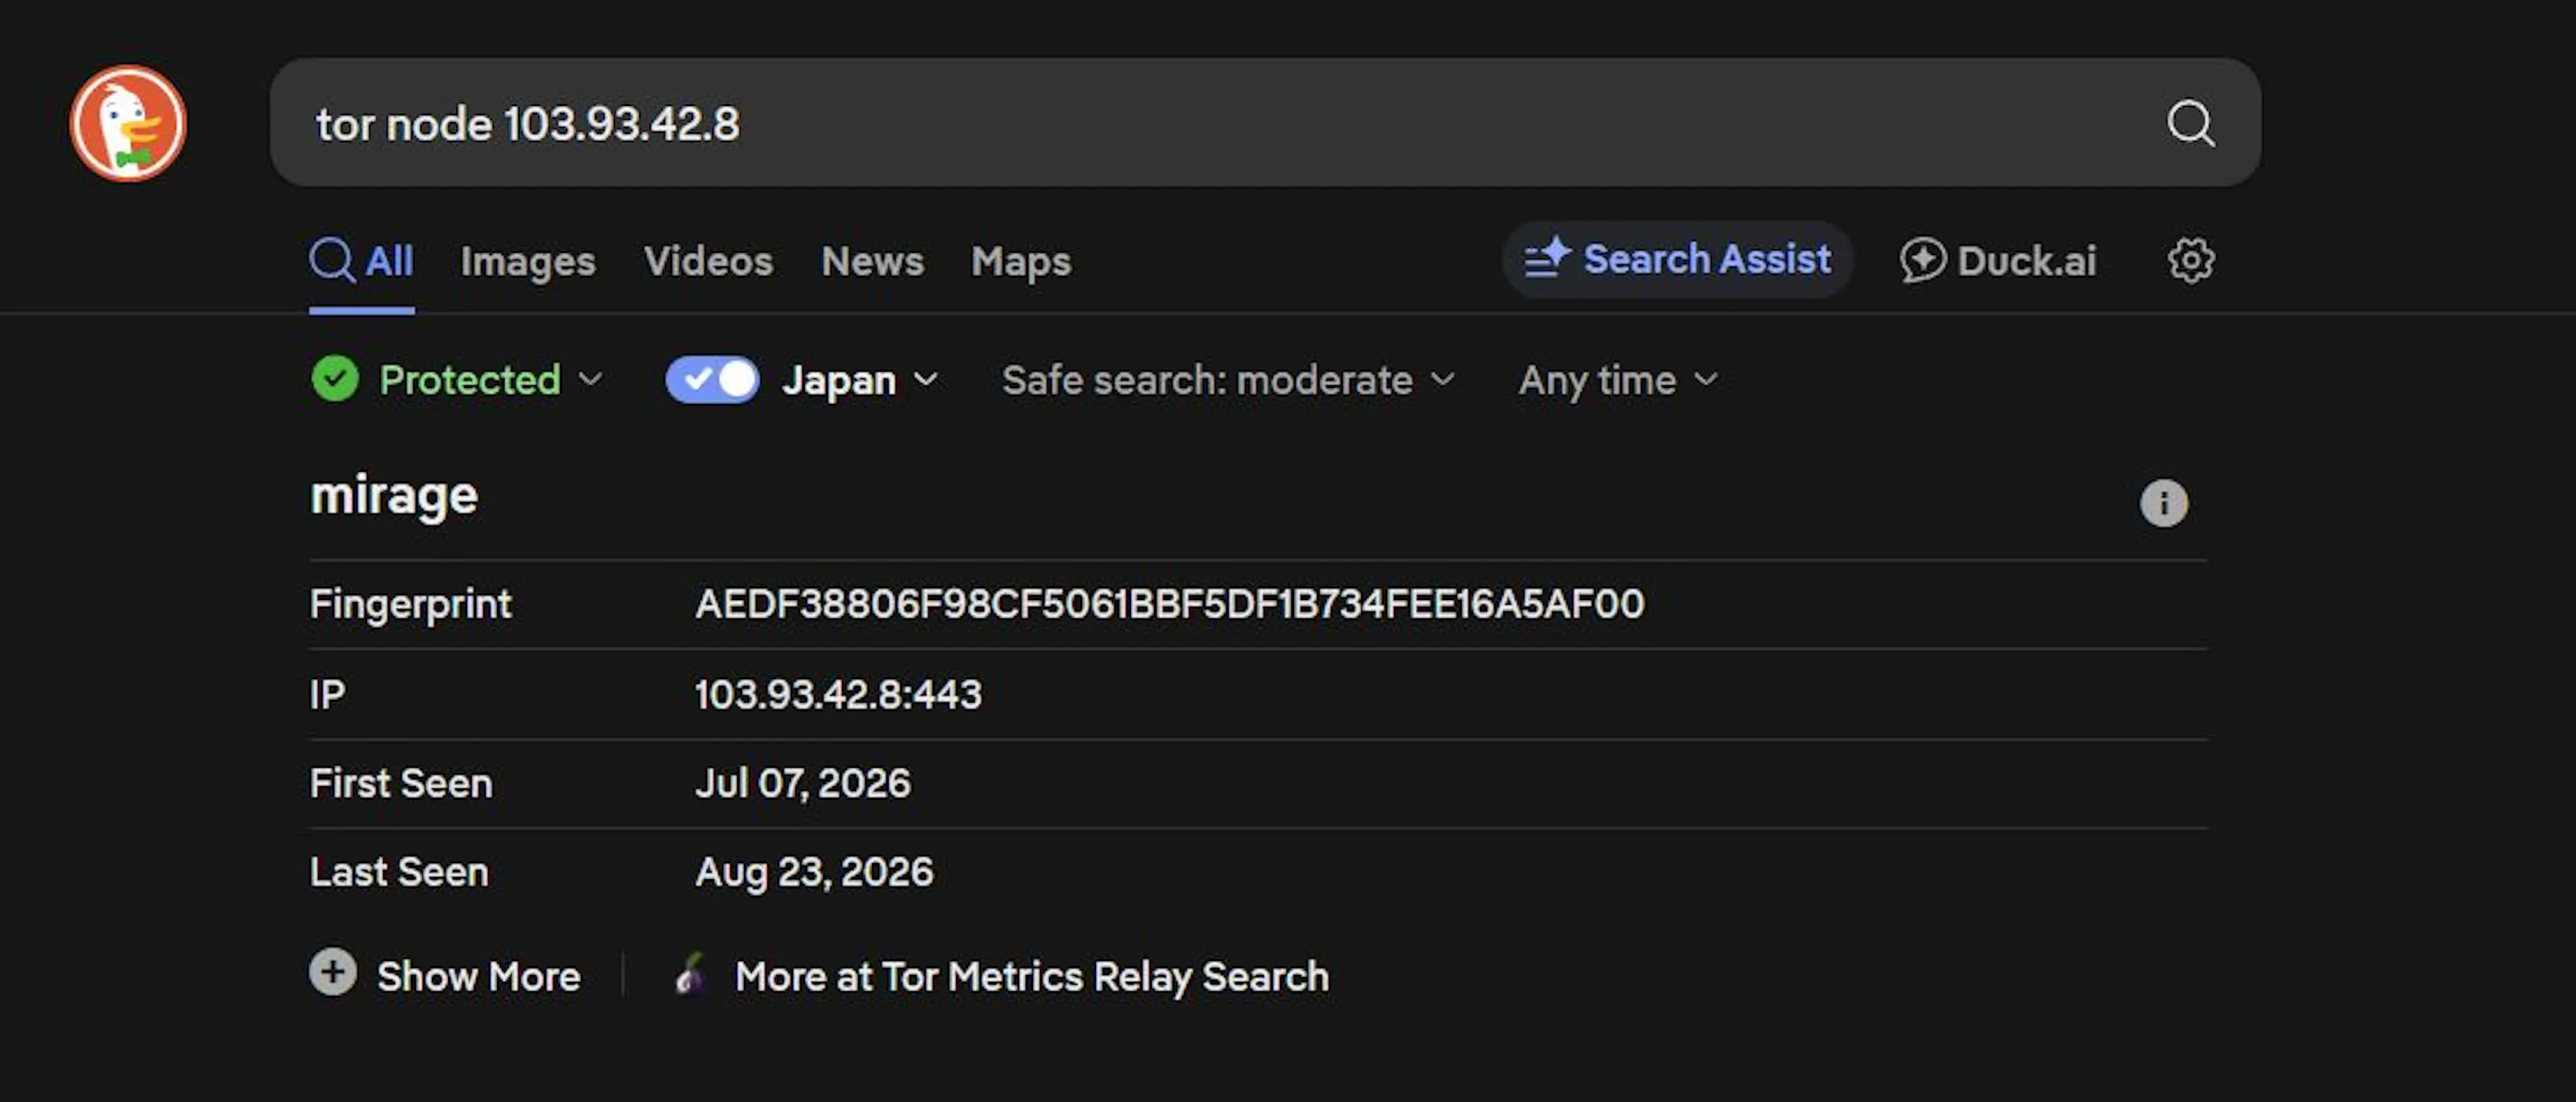Click the IP row label
The image size is (2576, 1102).
327,694
